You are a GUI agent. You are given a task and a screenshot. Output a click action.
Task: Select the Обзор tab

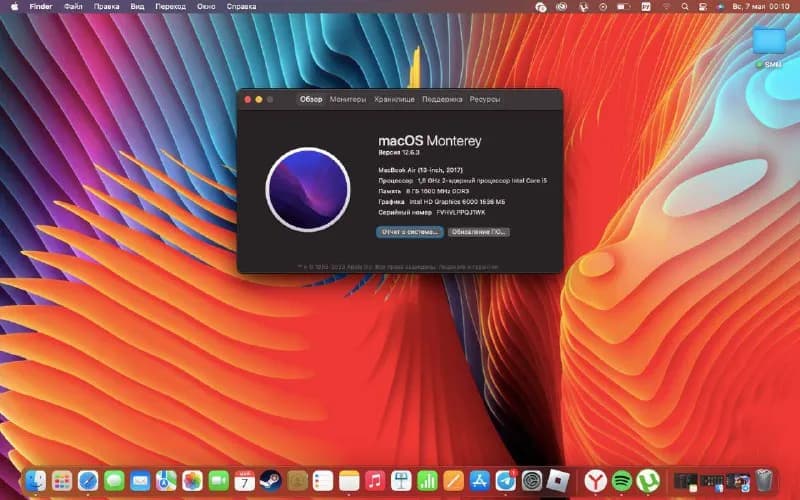click(311, 99)
